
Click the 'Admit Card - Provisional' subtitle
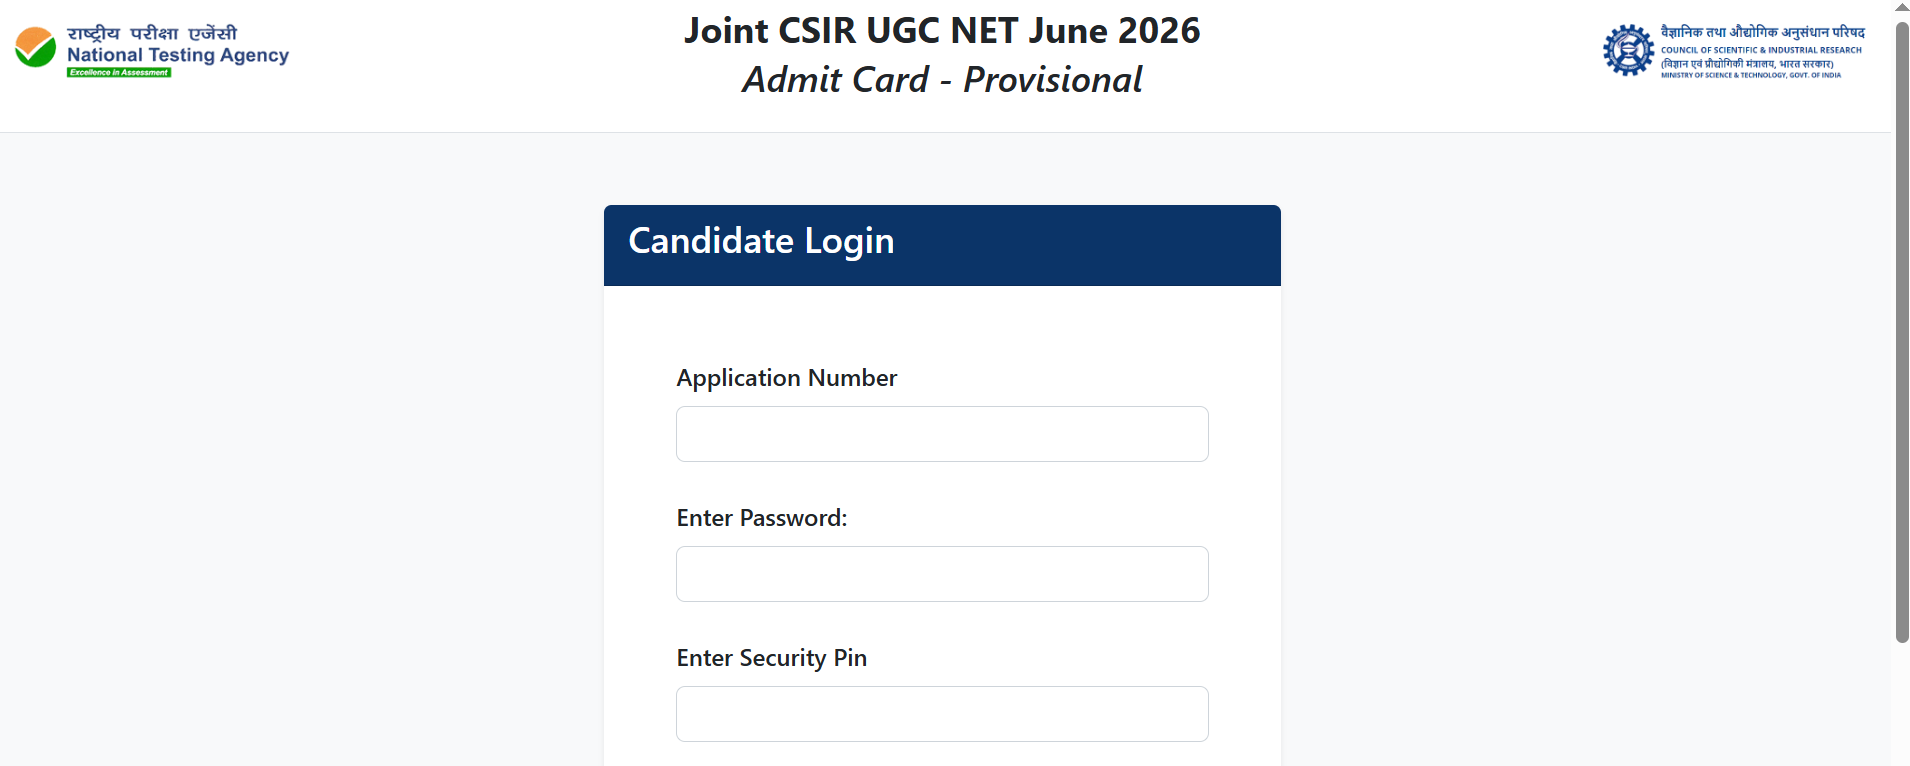coord(942,80)
